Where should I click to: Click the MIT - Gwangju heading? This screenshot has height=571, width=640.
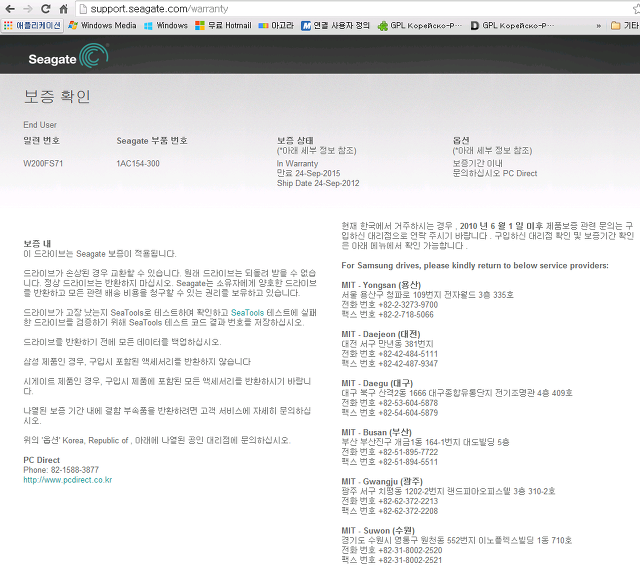382,482
